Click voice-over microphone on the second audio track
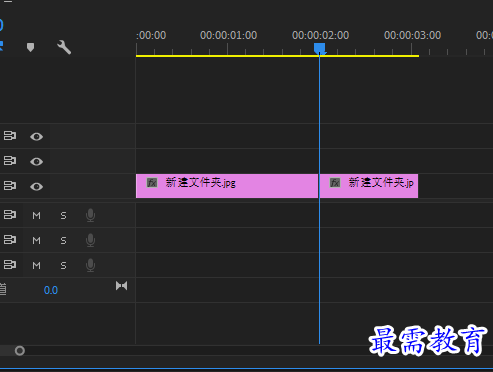 (x=90, y=240)
